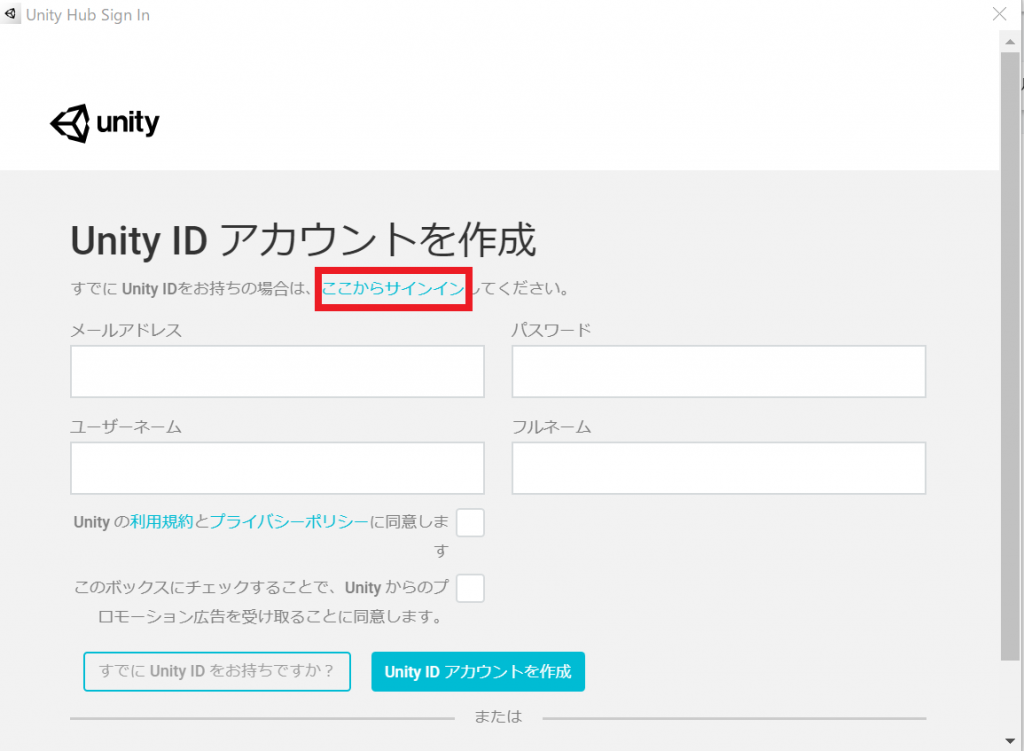Click the または divider label
The height and width of the screenshot is (751, 1024).
[498, 717]
